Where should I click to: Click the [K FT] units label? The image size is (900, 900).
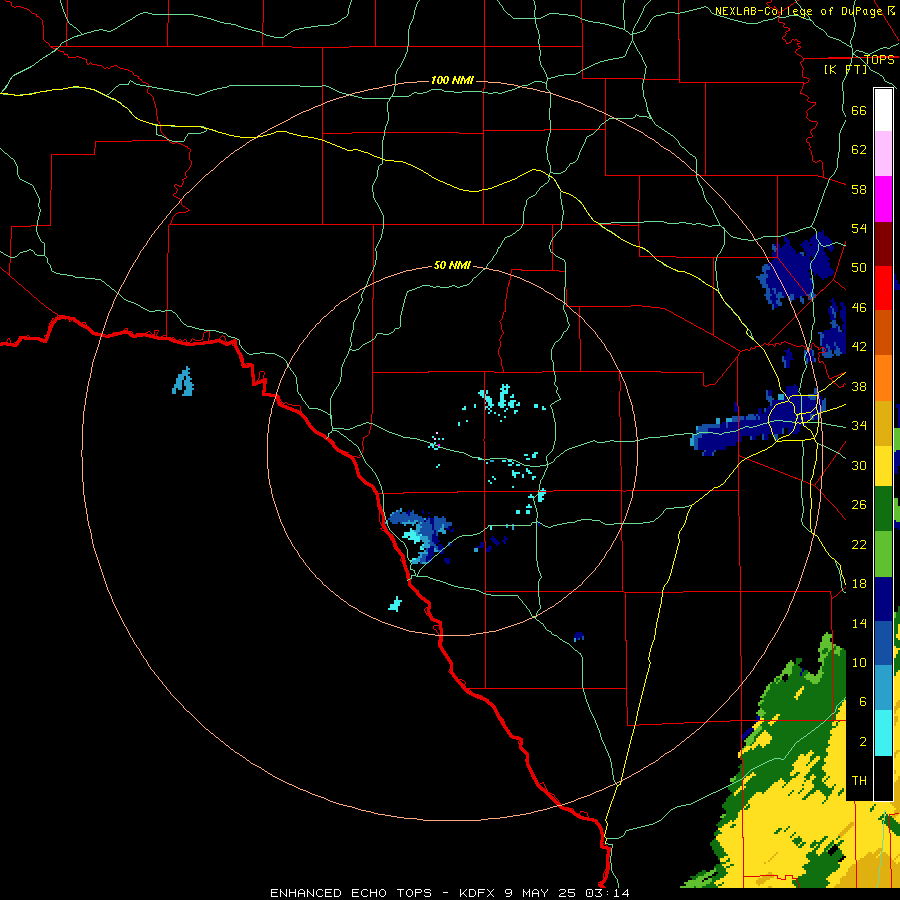[x=846, y=69]
